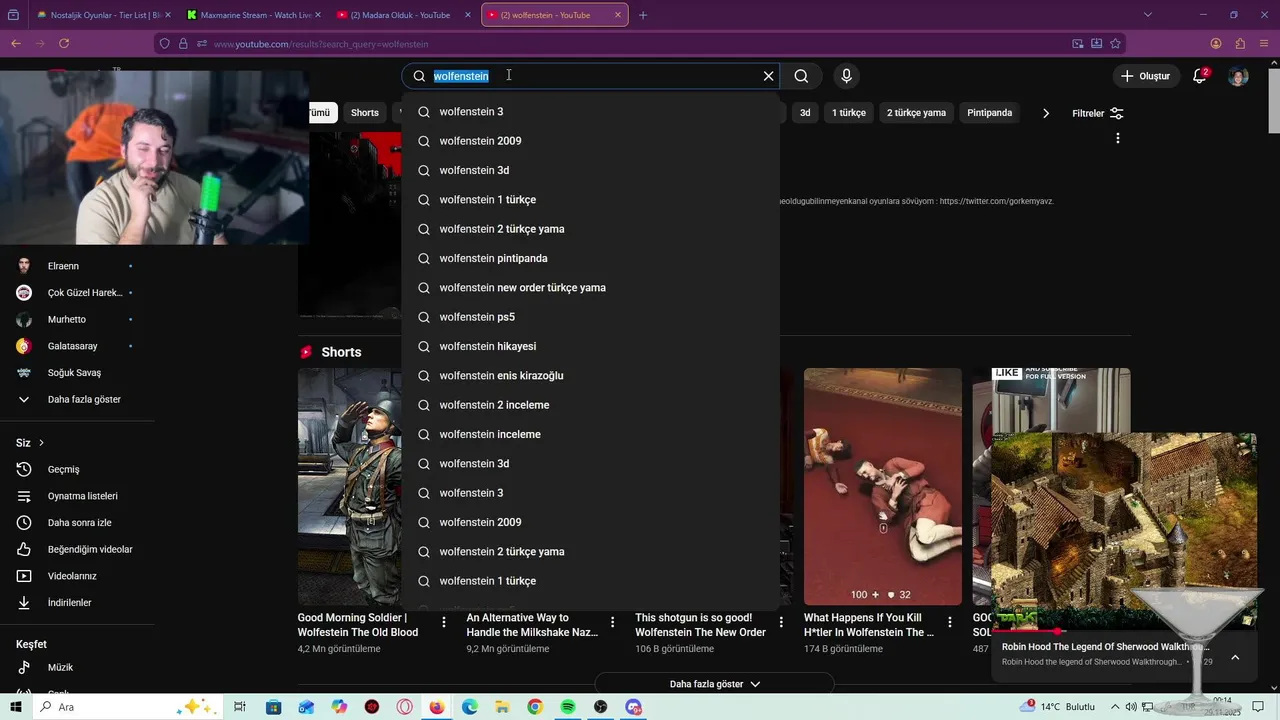Open the Robin Hood mini player video
The height and width of the screenshot is (720, 1280).
(1123, 533)
